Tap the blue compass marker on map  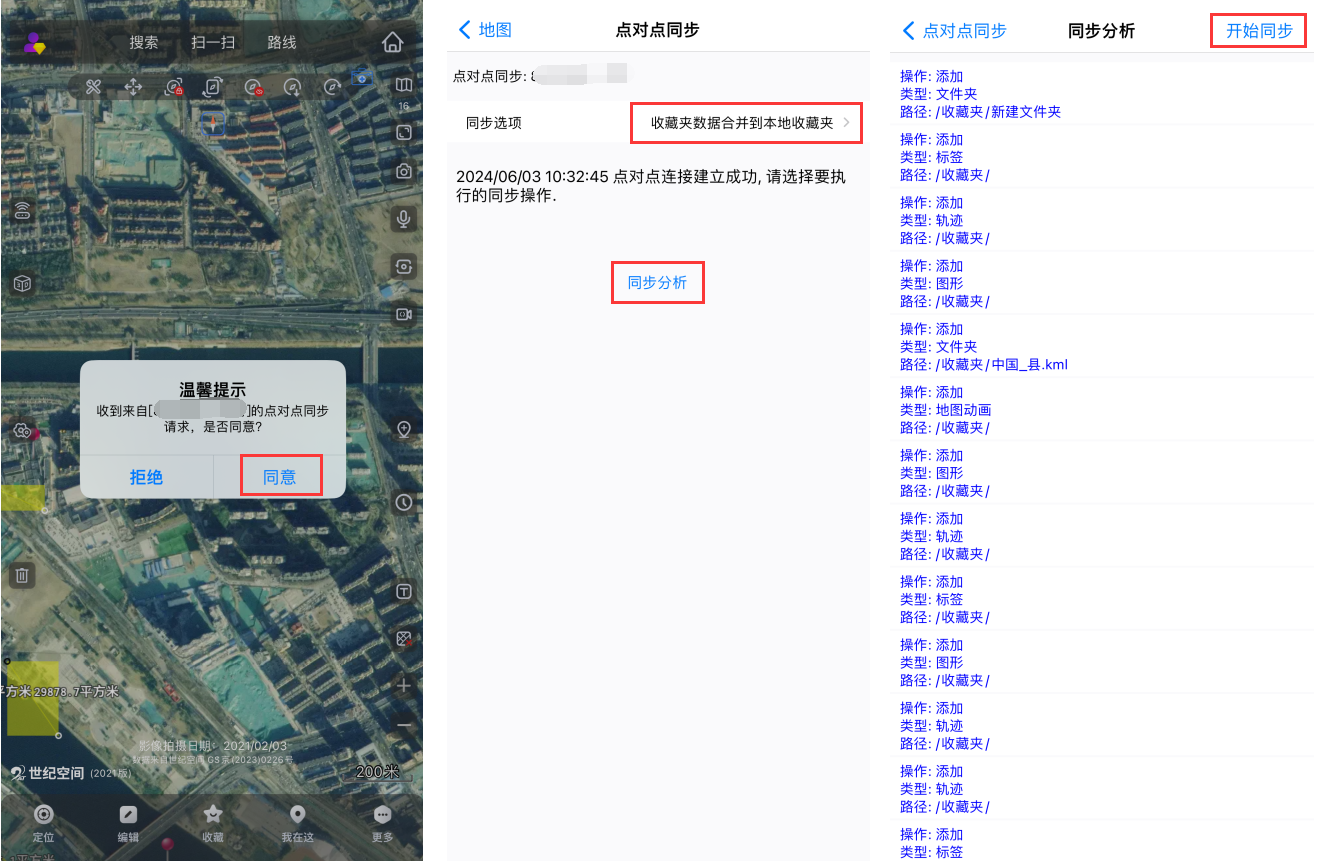coord(213,124)
